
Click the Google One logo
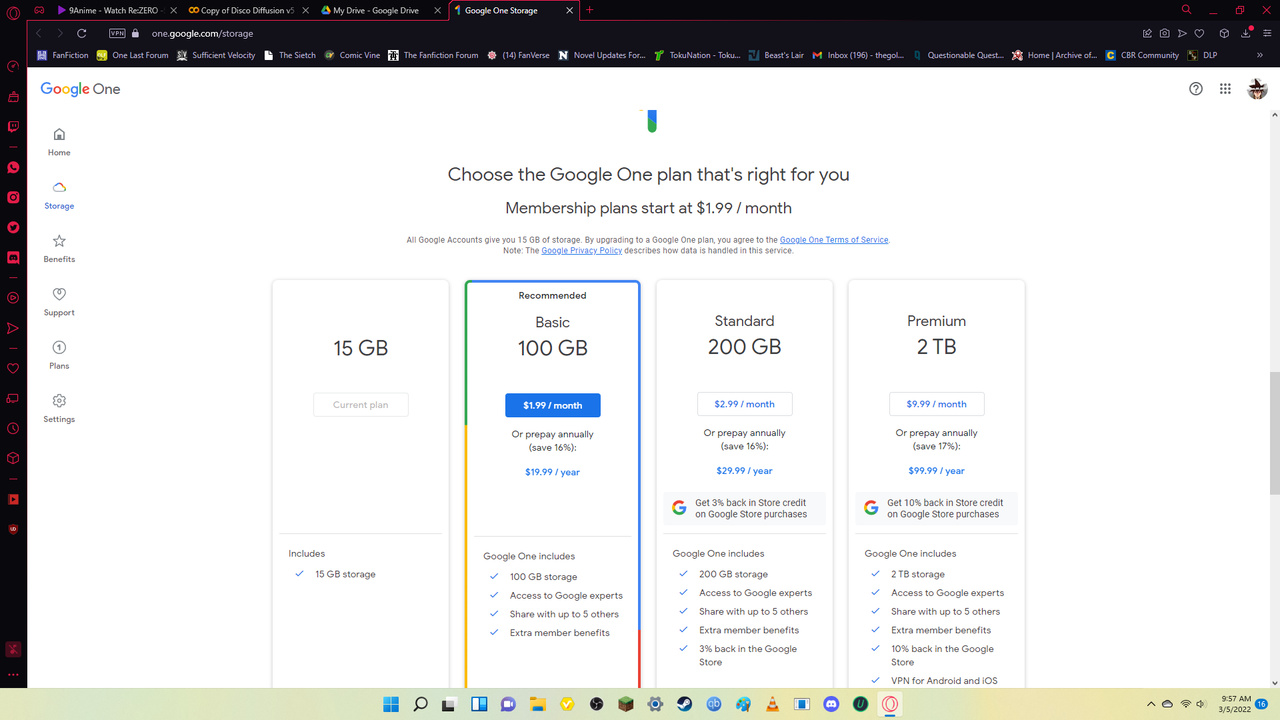pyautogui.click(x=80, y=89)
